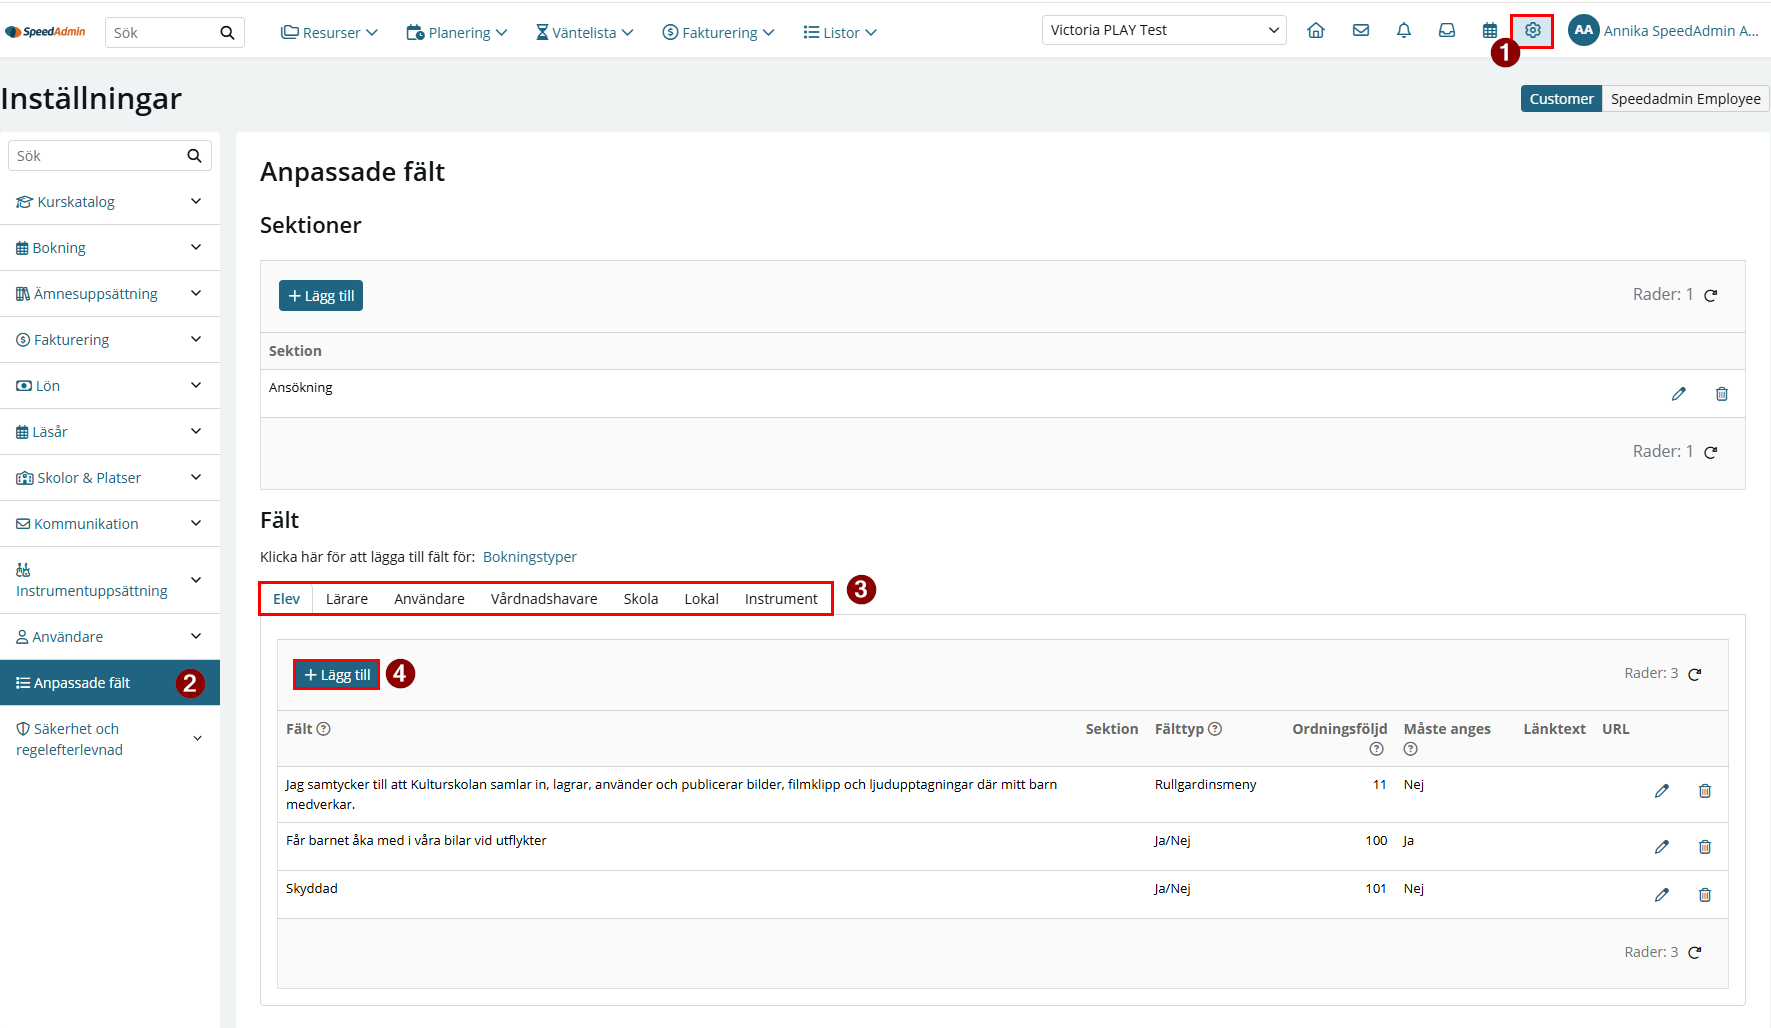This screenshot has height=1028, width=1771.
Task: Click the Ansökning section row text
Action: tap(301, 388)
